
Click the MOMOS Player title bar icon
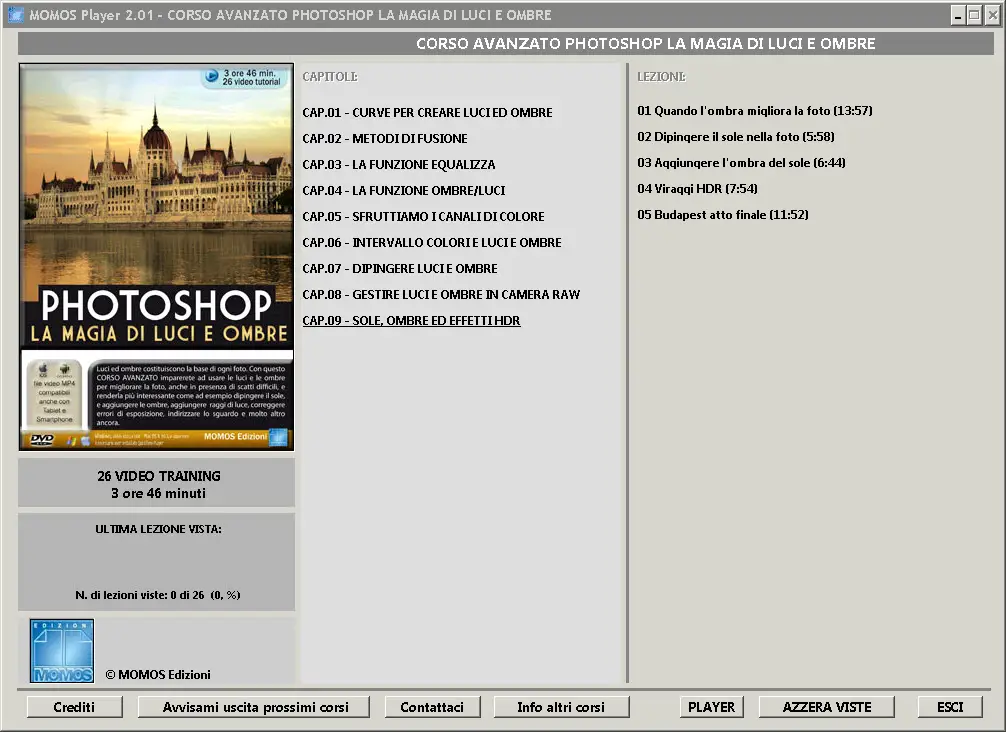[15, 14]
